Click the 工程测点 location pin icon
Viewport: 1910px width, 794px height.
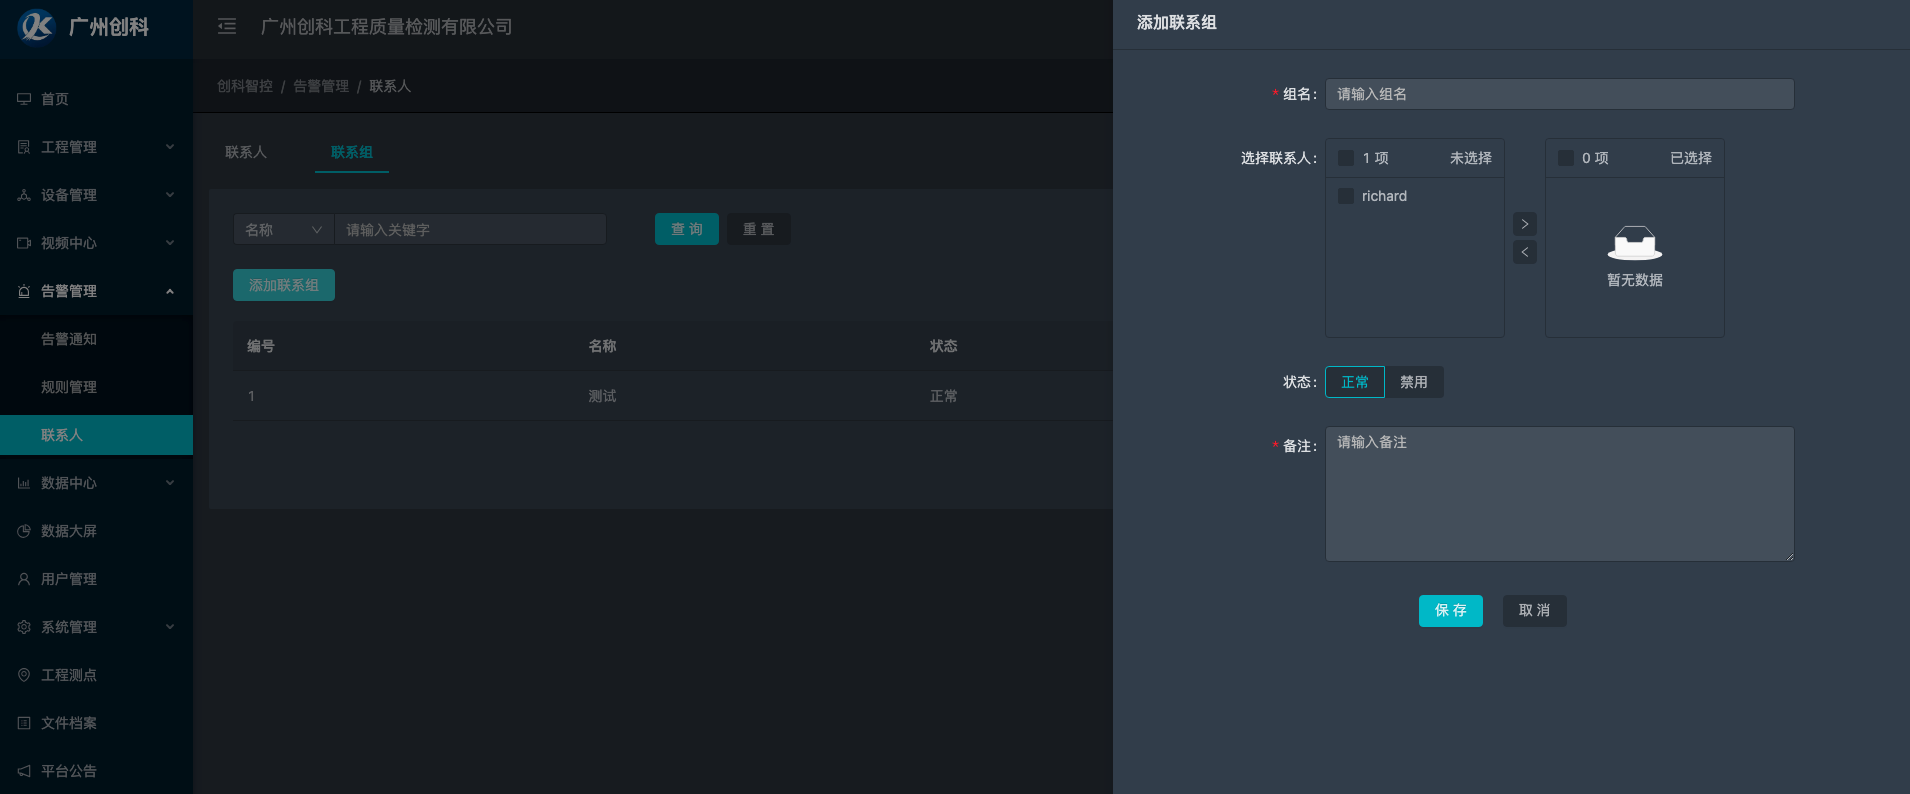pyautogui.click(x=24, y=675)
